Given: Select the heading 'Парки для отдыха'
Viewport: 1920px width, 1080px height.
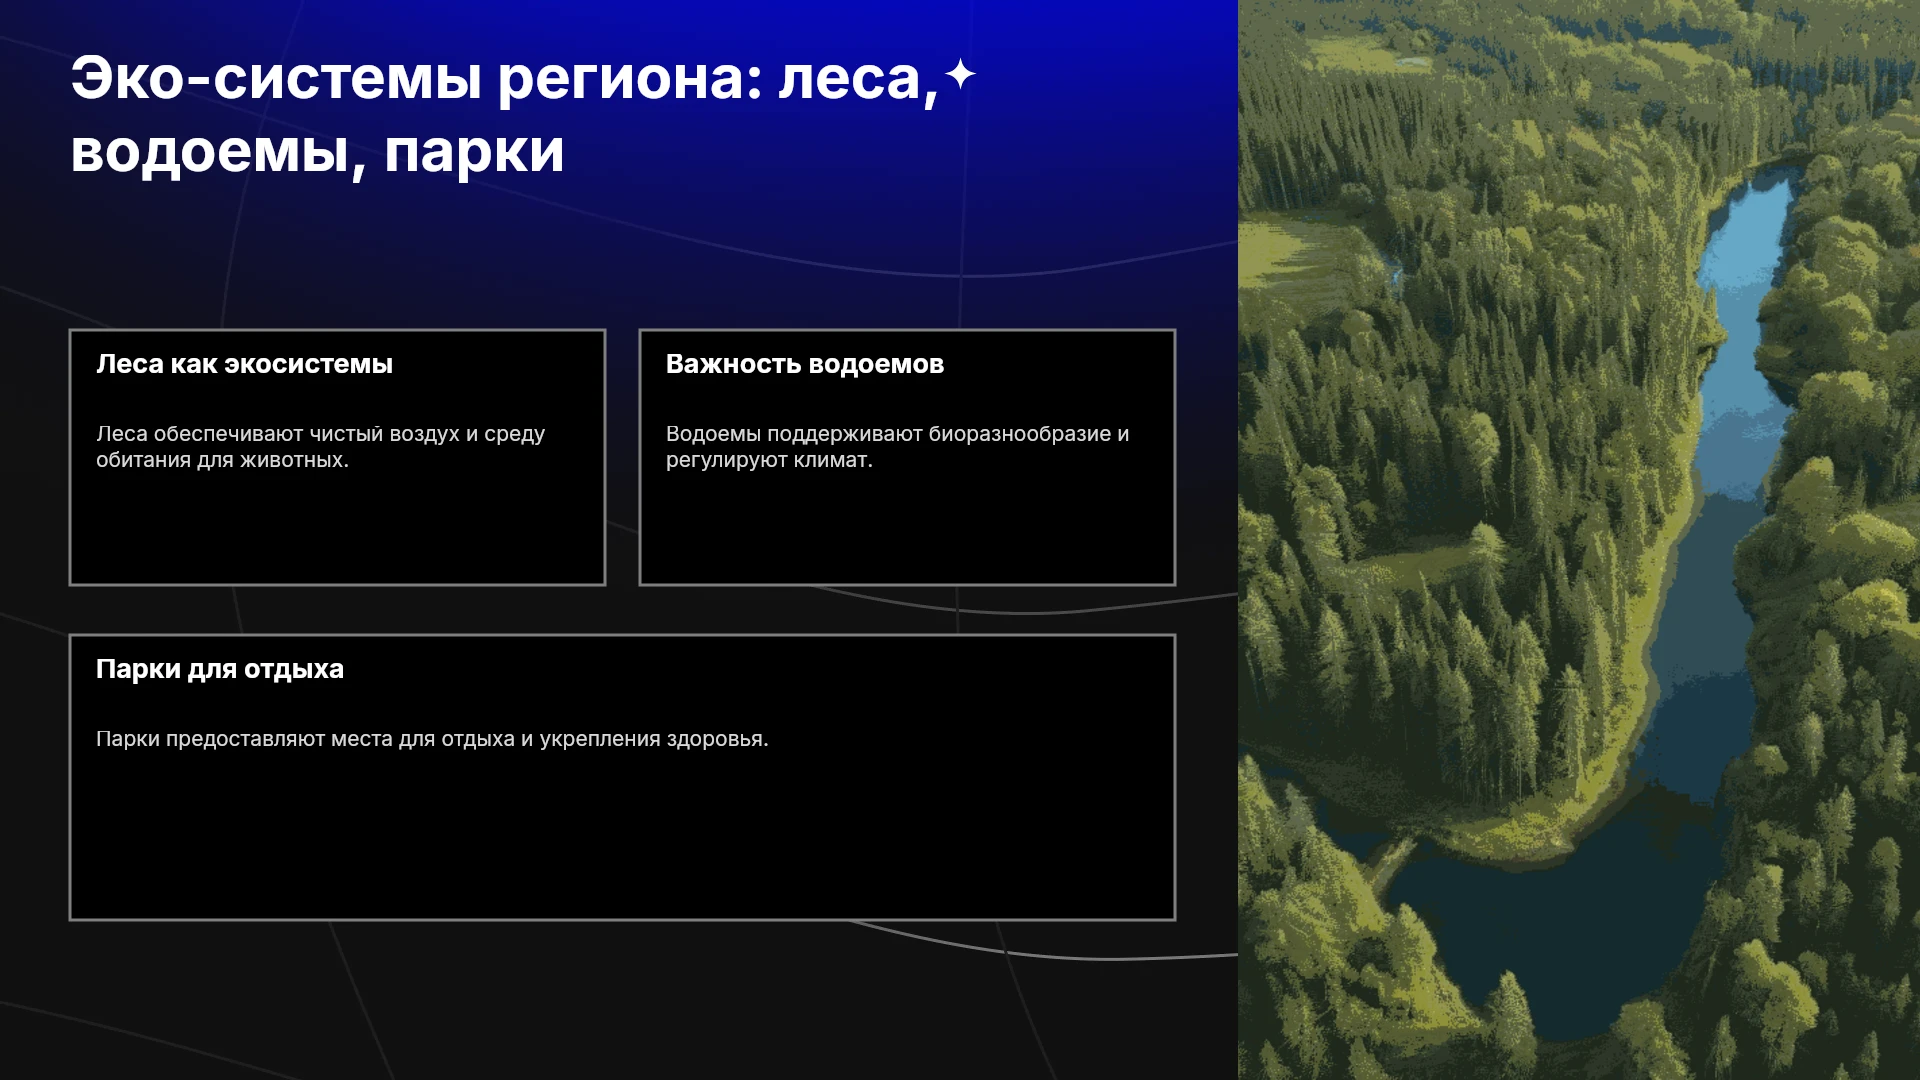Looking at the screenshot, I should tap(220, 669).
